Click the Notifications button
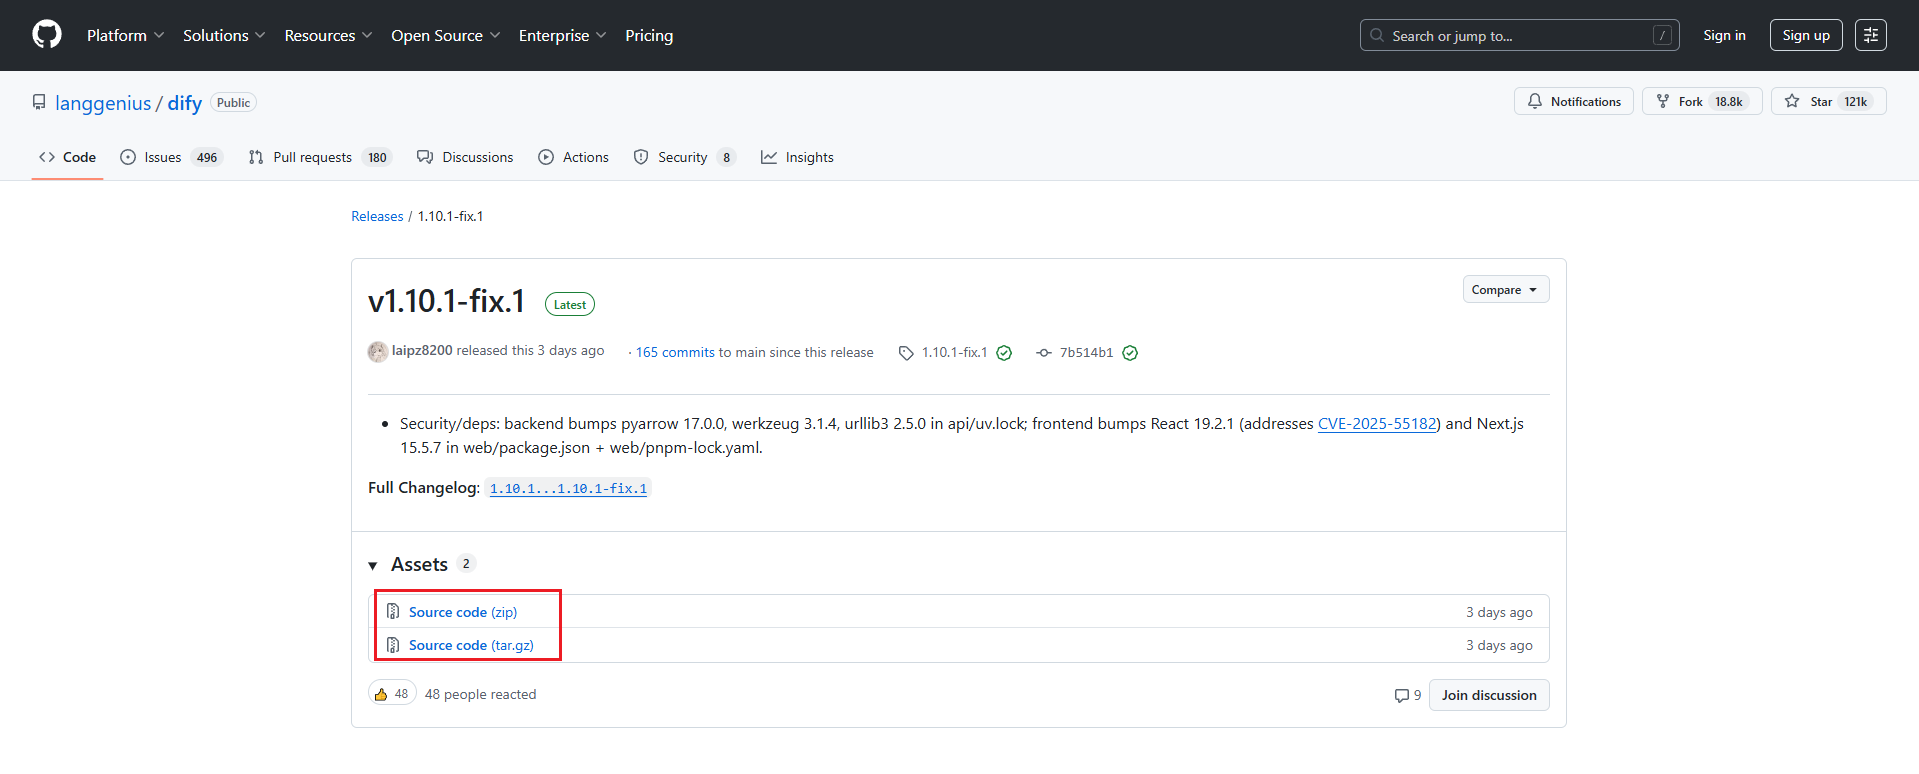 tap(1574, 101)
